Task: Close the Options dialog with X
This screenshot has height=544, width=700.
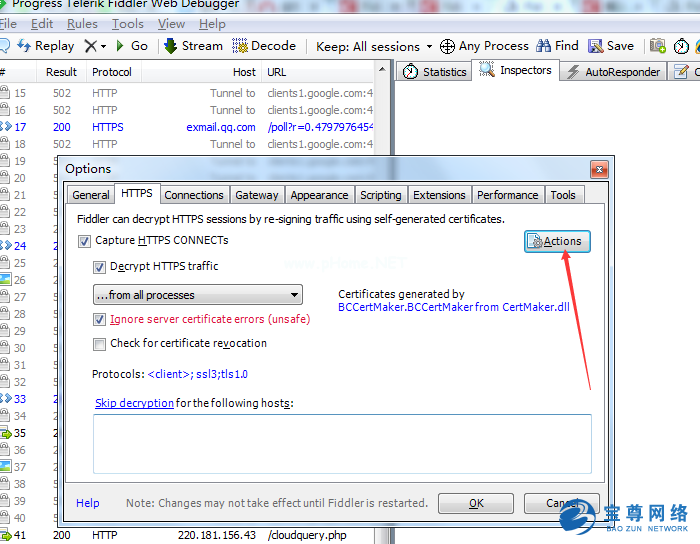Action: tap(599, 170)
